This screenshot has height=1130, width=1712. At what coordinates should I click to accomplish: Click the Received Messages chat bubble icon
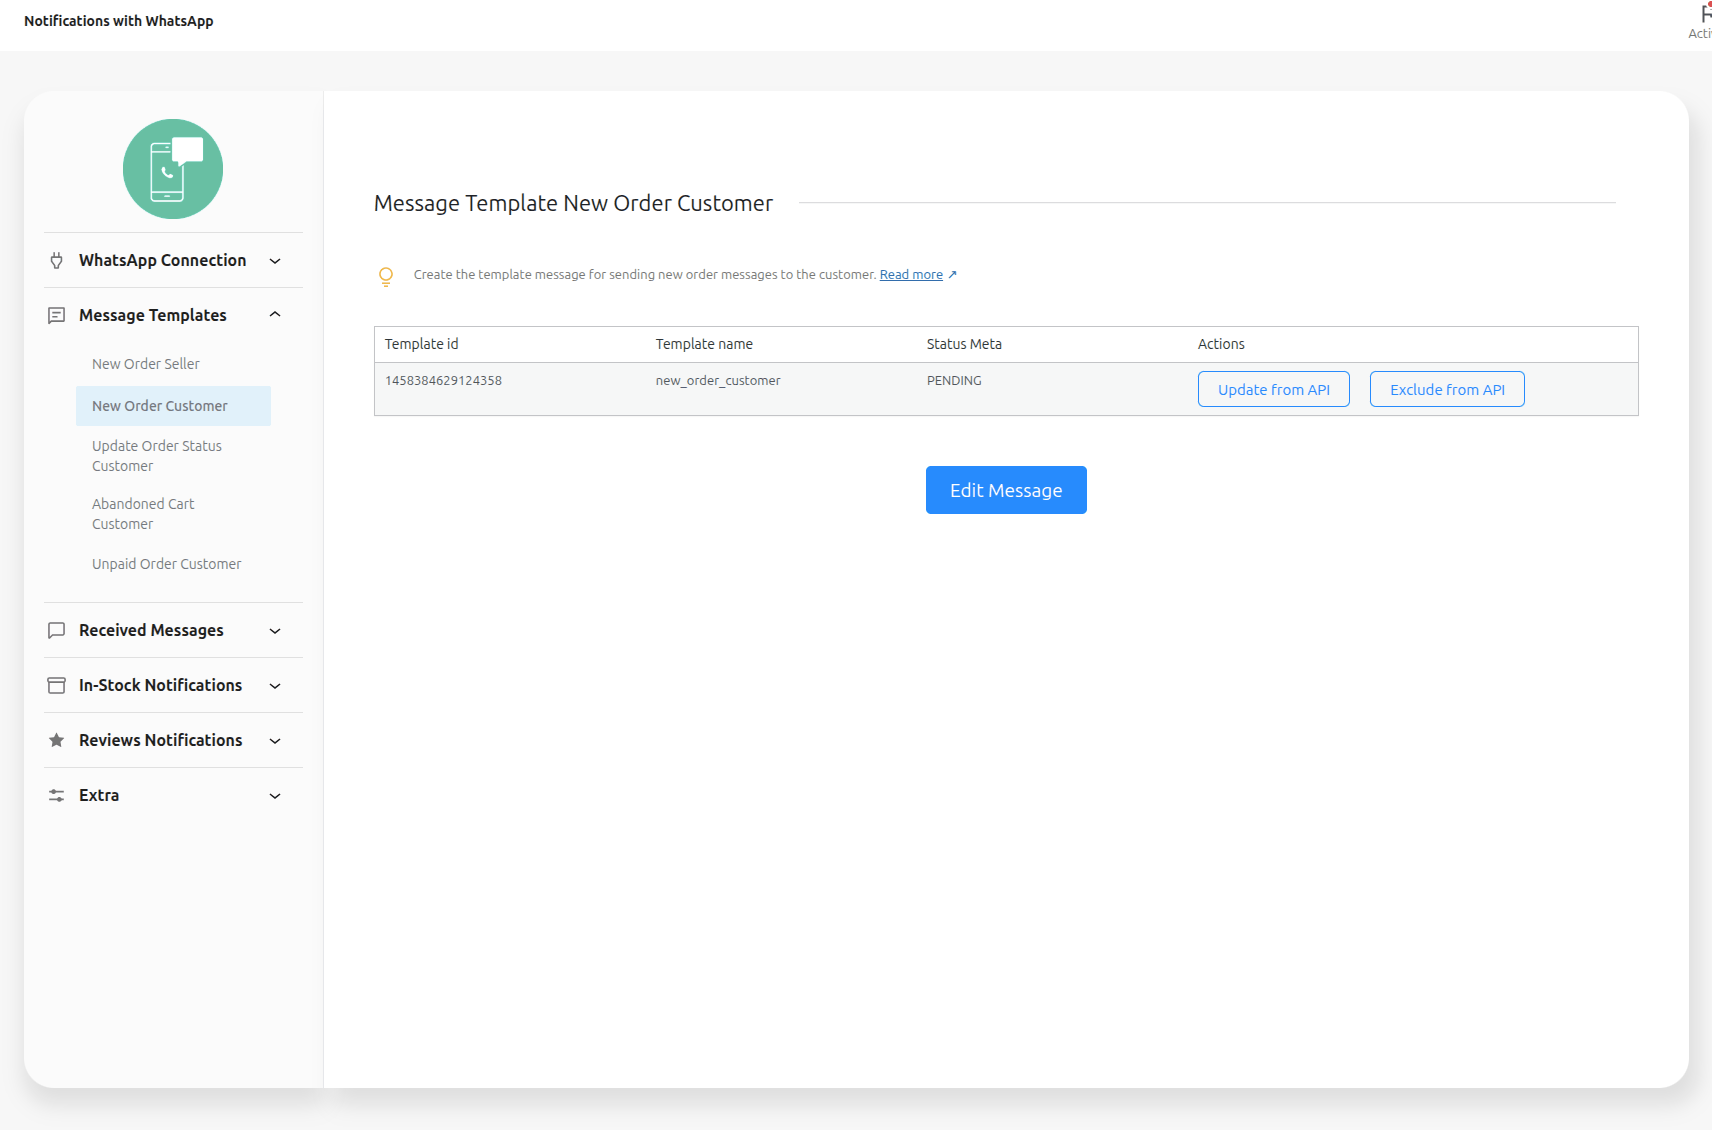(x=57, y=631)
